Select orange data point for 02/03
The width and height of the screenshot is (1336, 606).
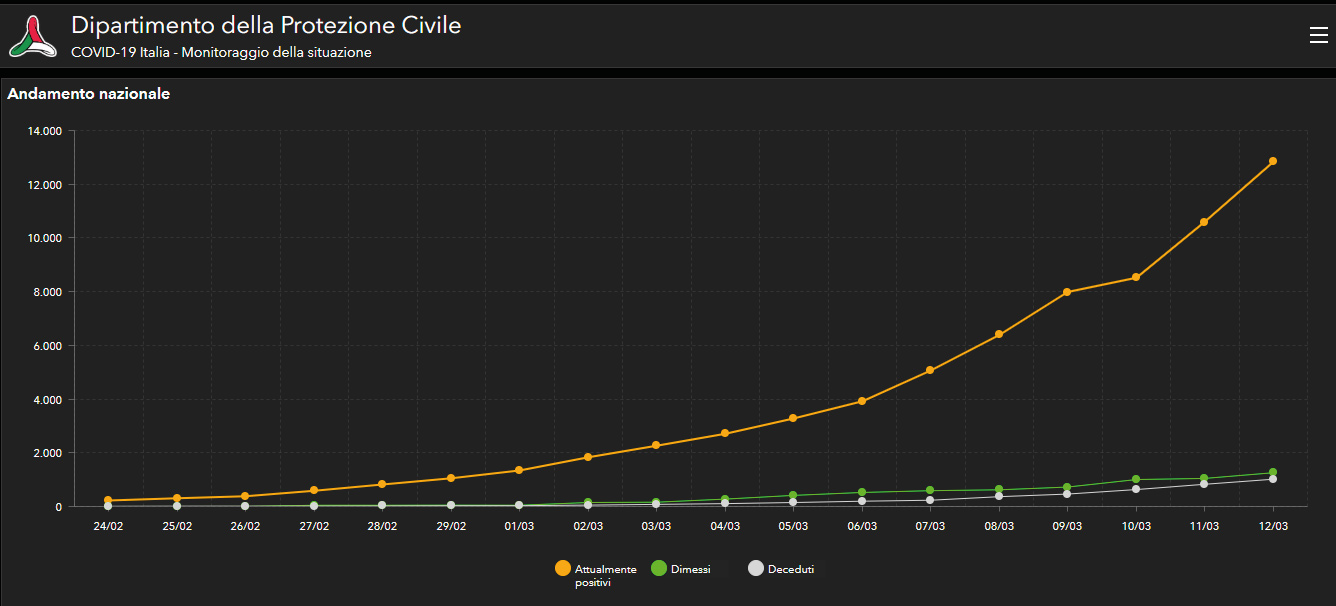[x=588, y=457]
